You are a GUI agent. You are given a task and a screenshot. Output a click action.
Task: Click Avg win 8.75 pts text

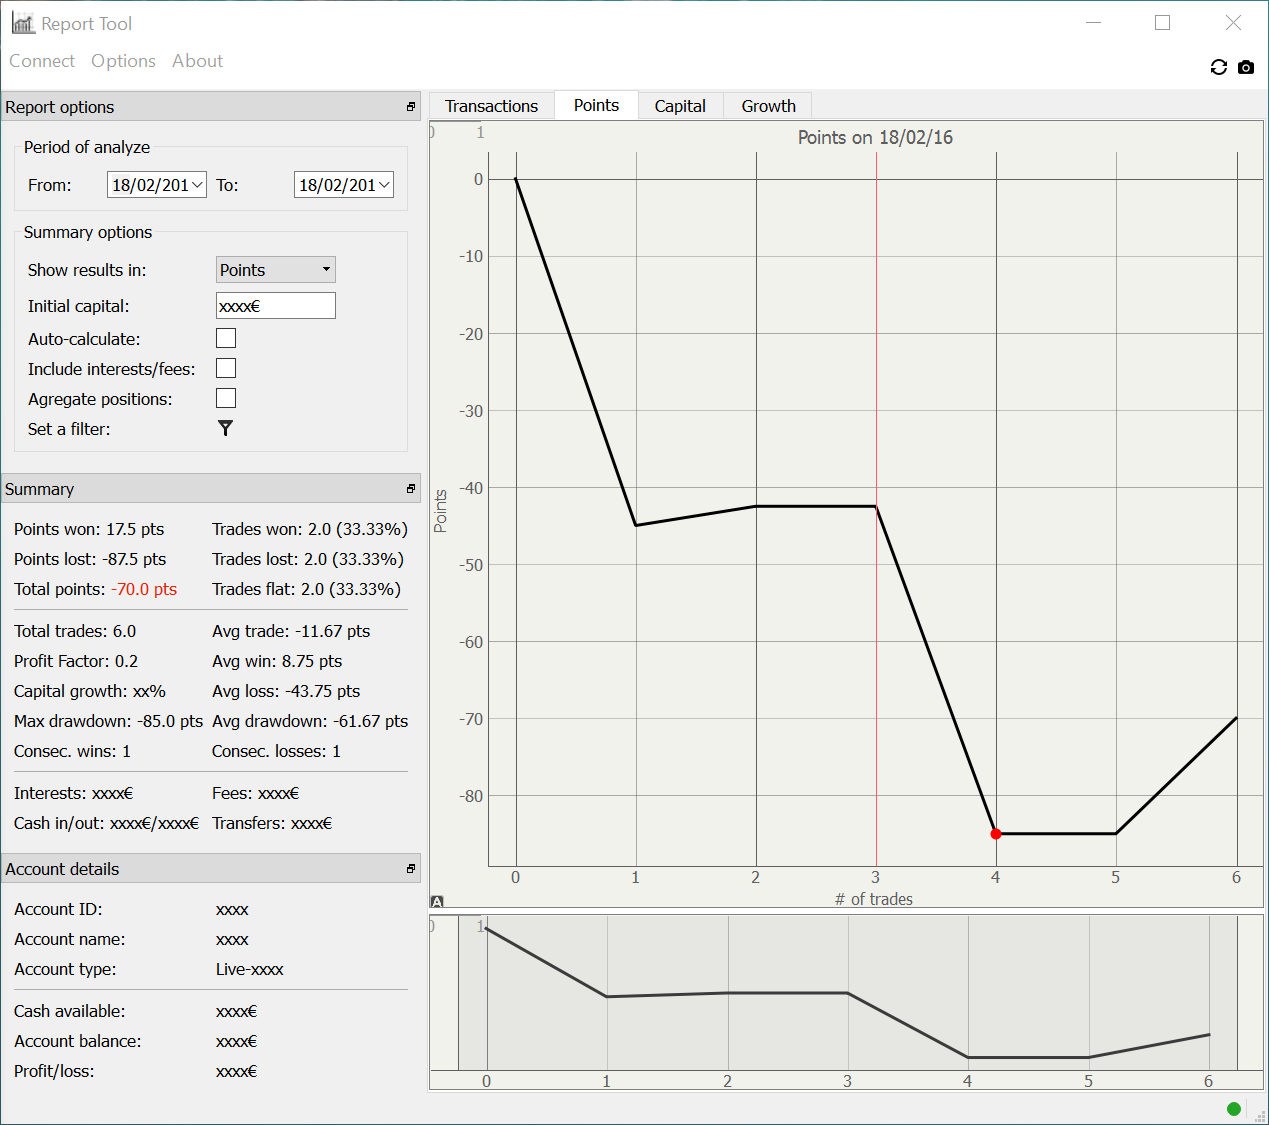[277, 661]
